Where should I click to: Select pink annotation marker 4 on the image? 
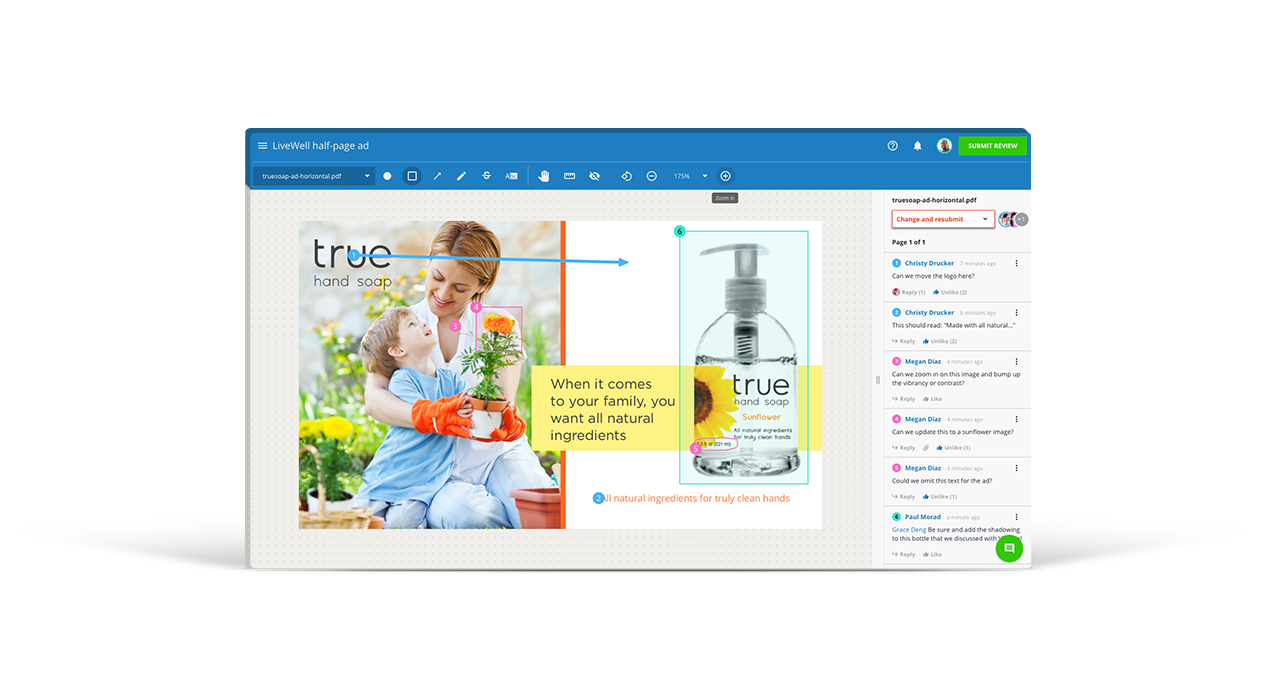pos(476,308)
